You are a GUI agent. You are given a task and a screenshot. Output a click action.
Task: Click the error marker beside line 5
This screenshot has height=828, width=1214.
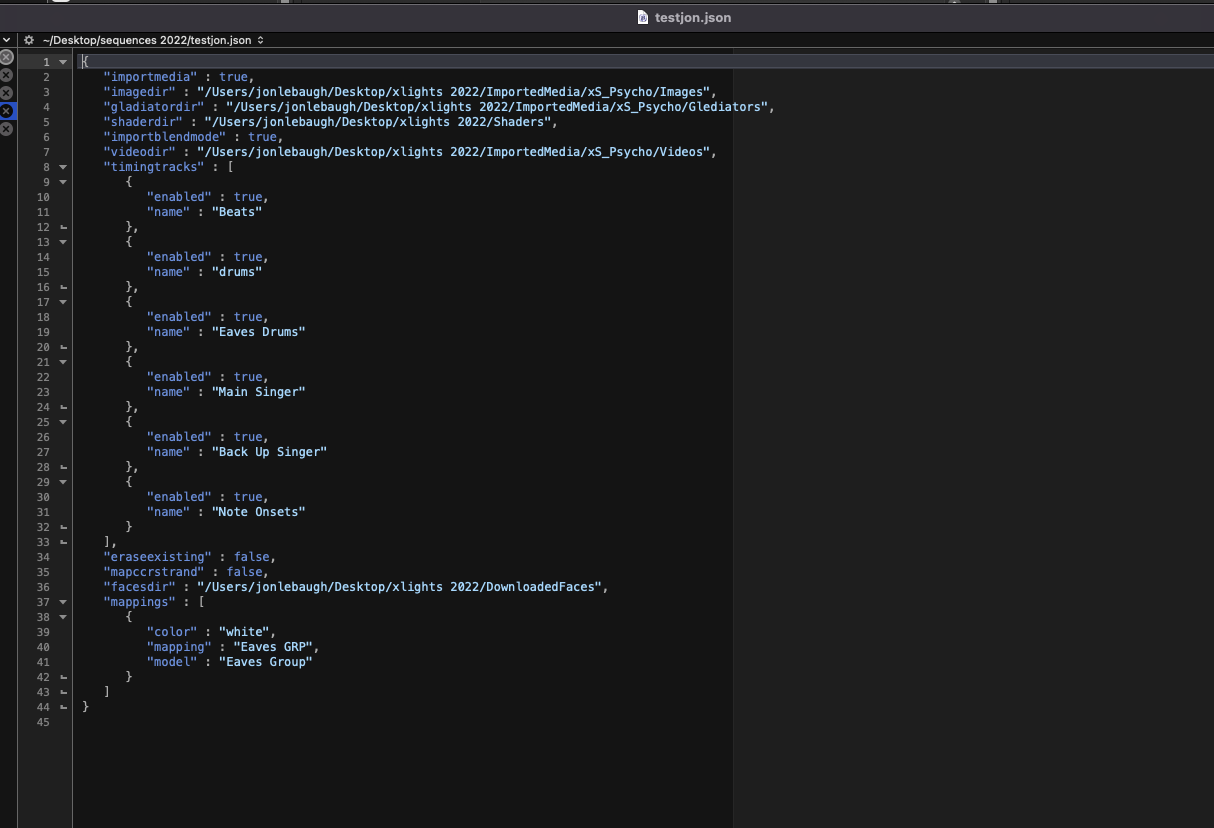point(6,127)
